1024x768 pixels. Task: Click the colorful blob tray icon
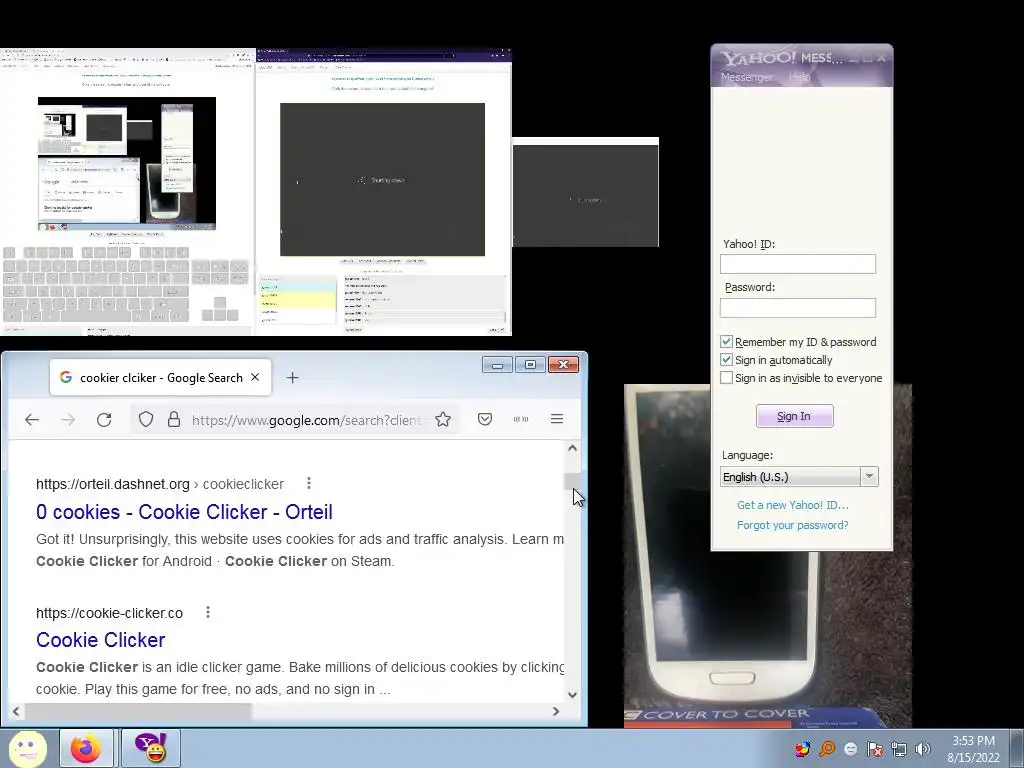pyautogui.click(x=802, y=749)
